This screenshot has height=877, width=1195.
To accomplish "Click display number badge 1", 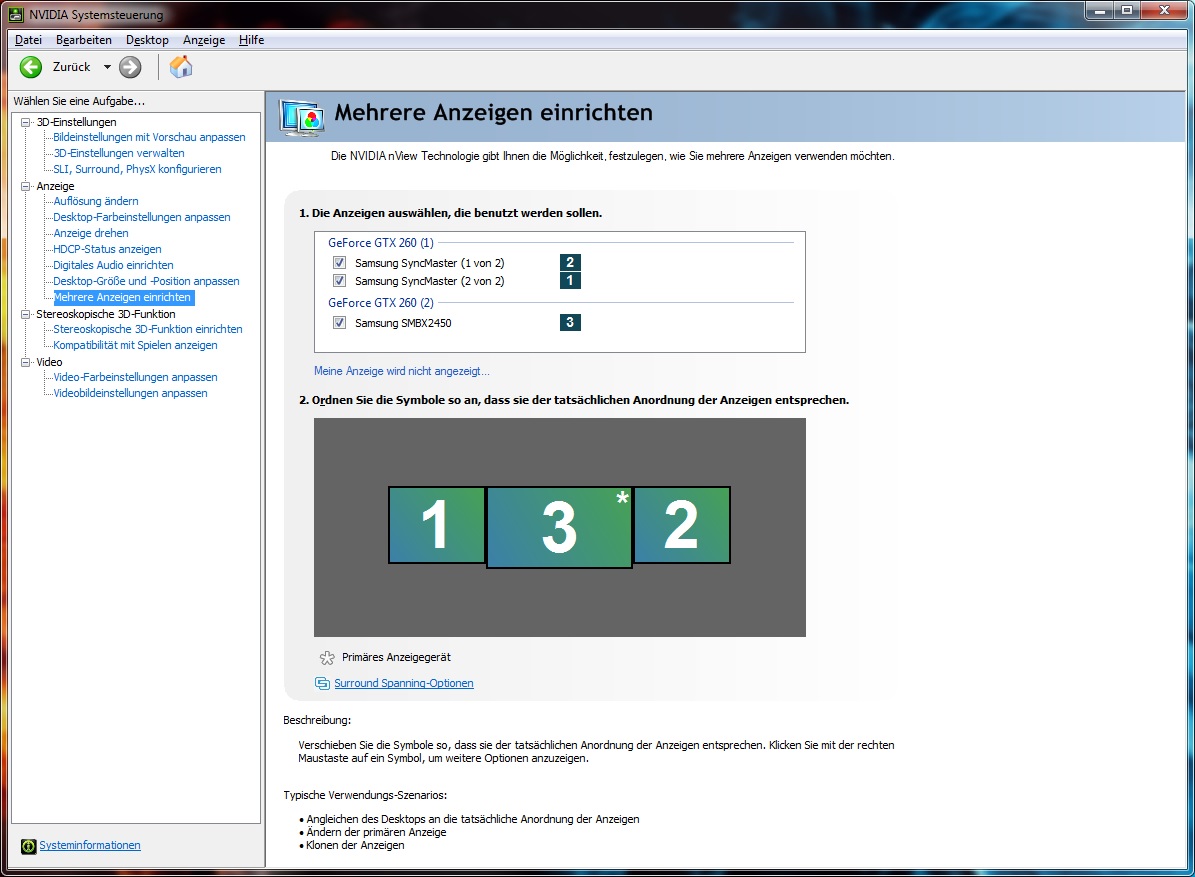I will 570,280.
